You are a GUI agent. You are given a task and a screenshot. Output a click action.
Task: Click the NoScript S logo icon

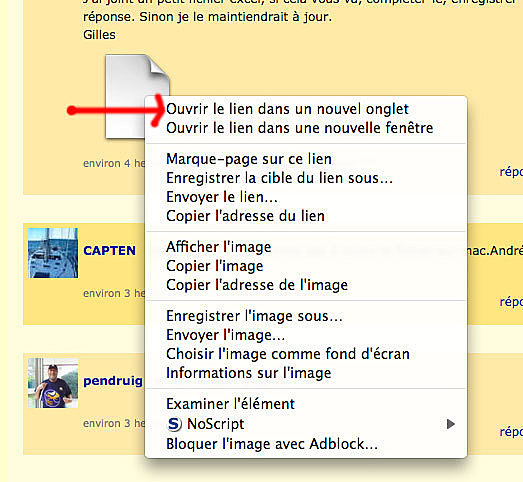(x=174, y=424)
